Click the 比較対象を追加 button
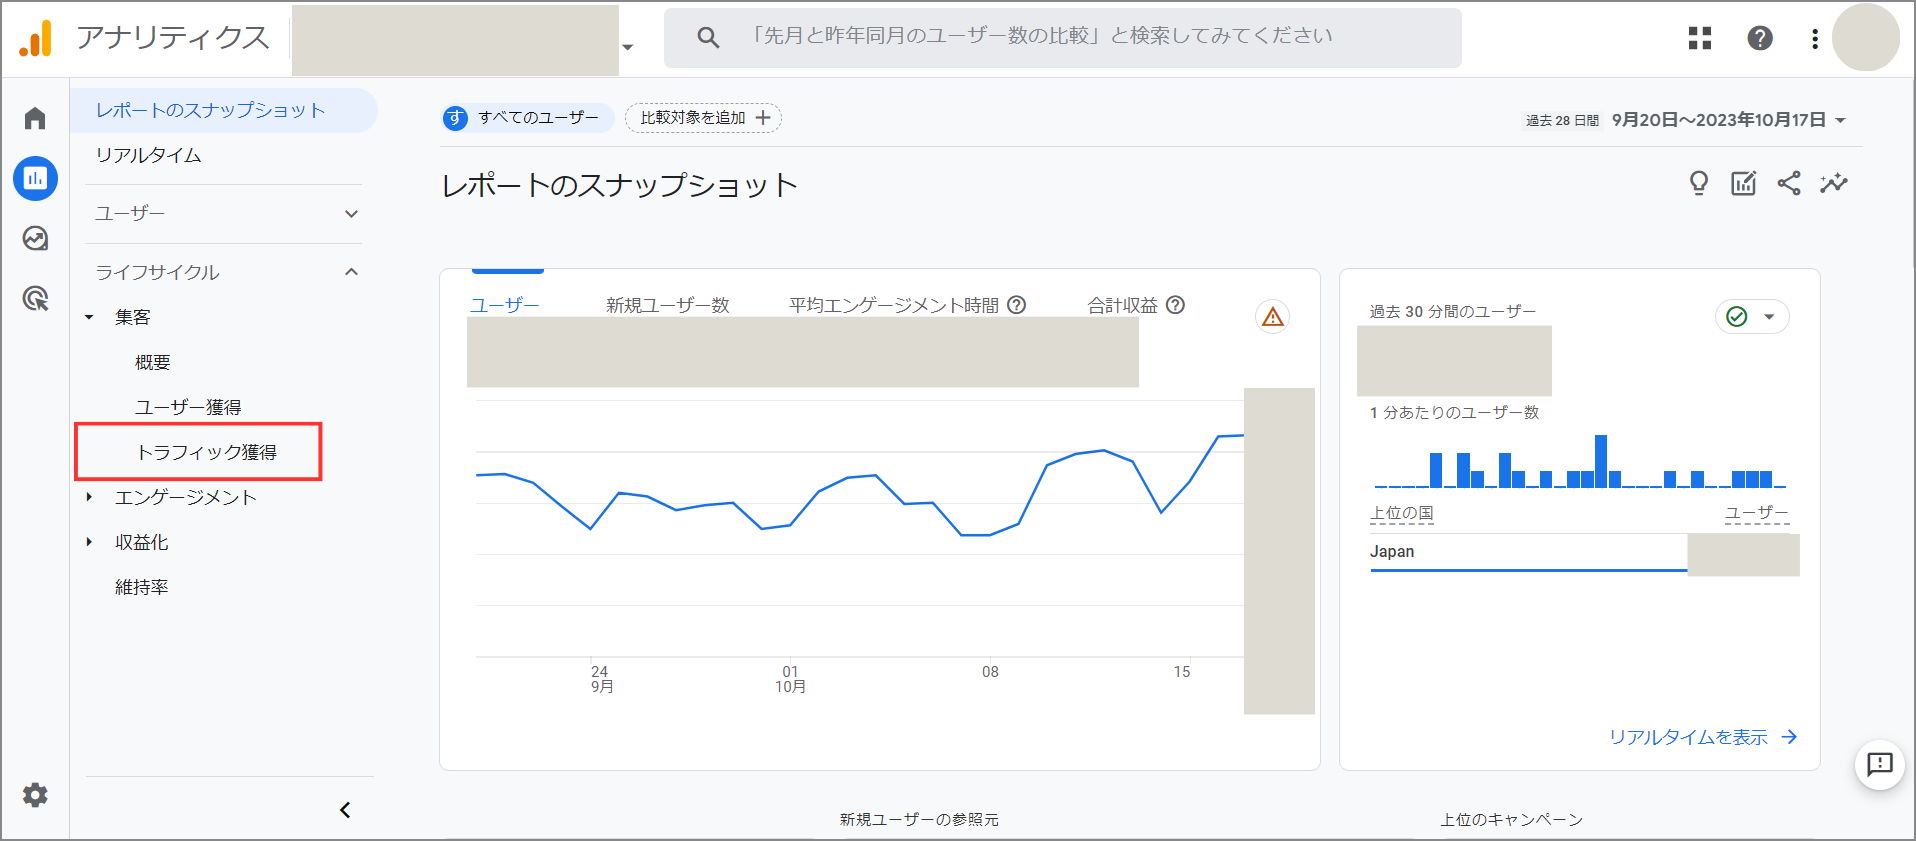This screenshot has height=841, width=1916. (x=704, y=118)
